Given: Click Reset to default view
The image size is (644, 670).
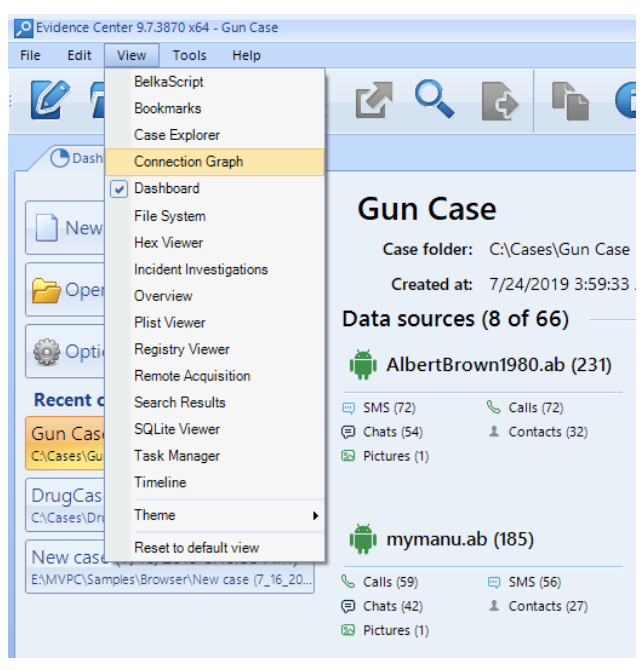Looking at the screenshot, I should pos(215,548).
